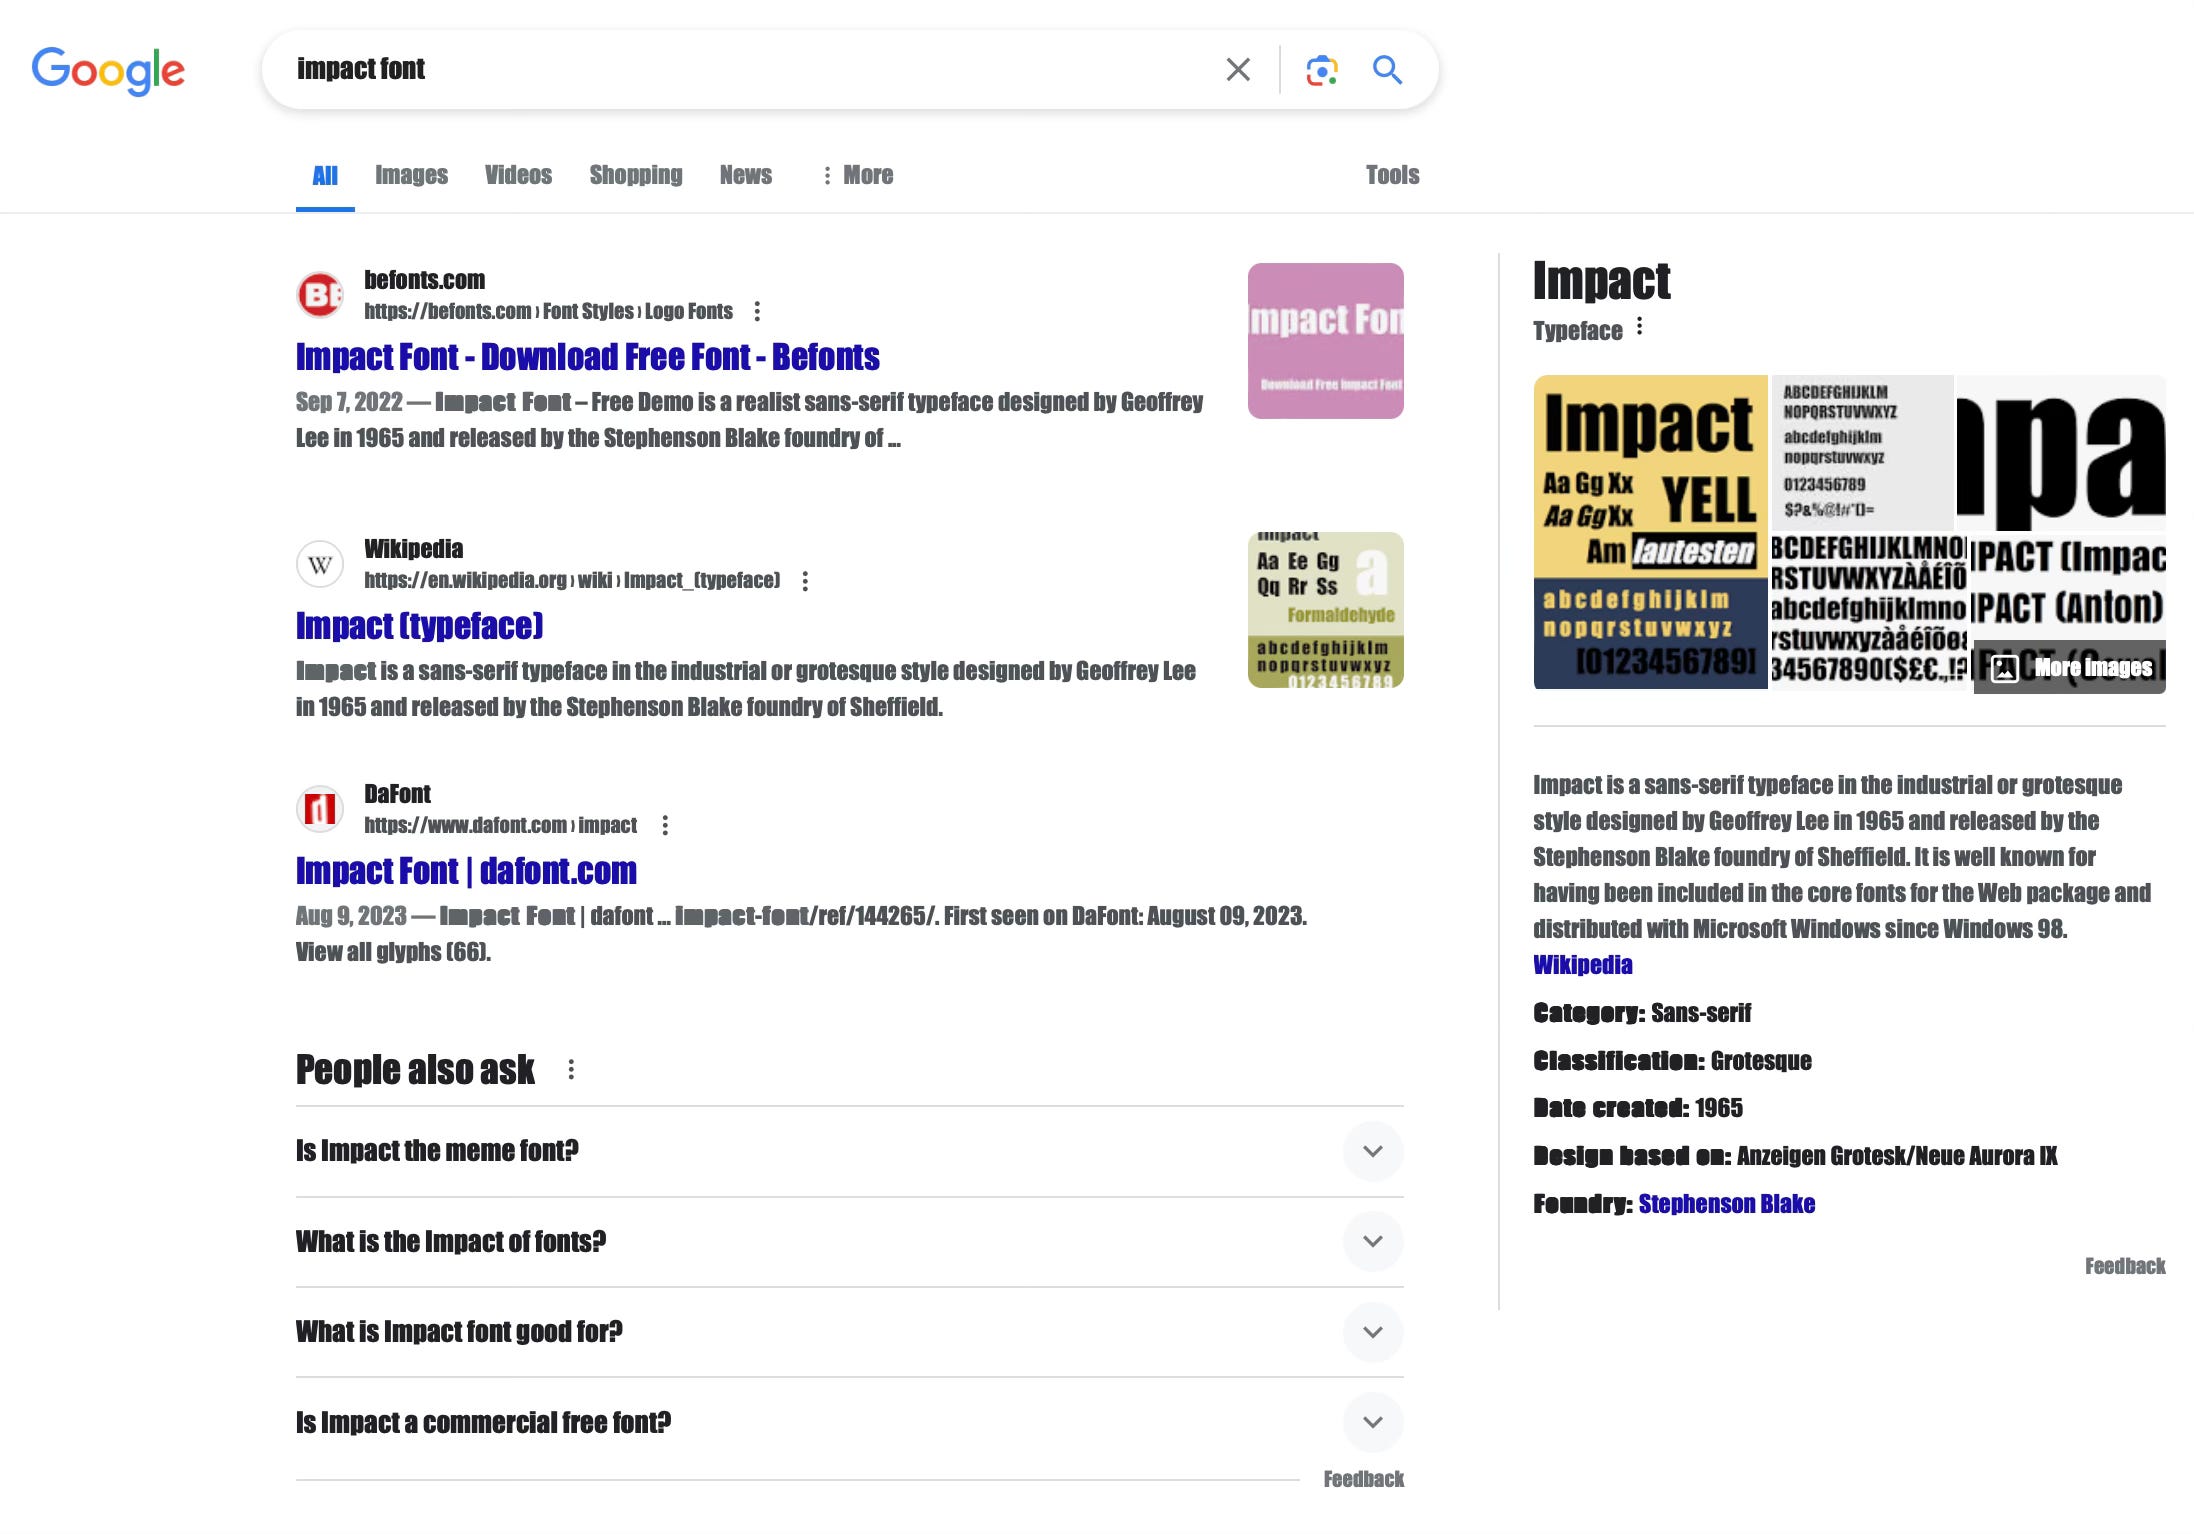This screenshot has height=1534, width=2194.
Task: Open befonts.com result options menu
Action: [x=757, y=311]
